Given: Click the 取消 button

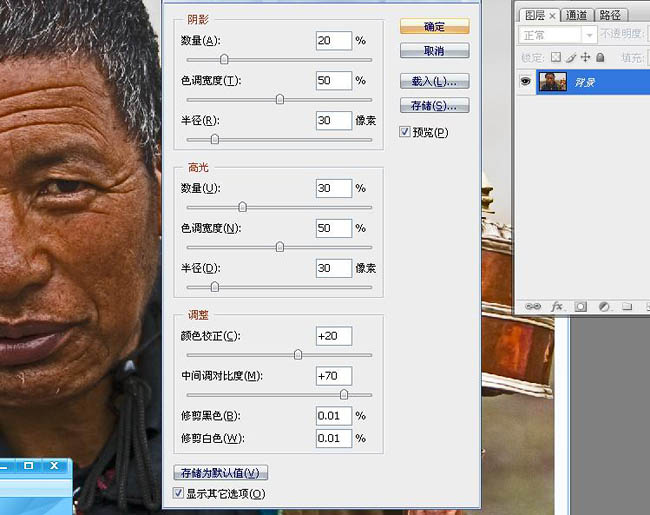Looking at the screenshot, I should [434, 50].
